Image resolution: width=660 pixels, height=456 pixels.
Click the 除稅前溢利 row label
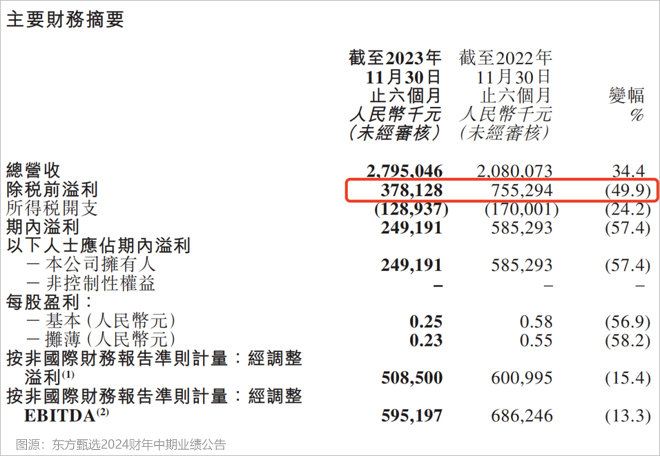pyautogui.click(x=47, y=190)
